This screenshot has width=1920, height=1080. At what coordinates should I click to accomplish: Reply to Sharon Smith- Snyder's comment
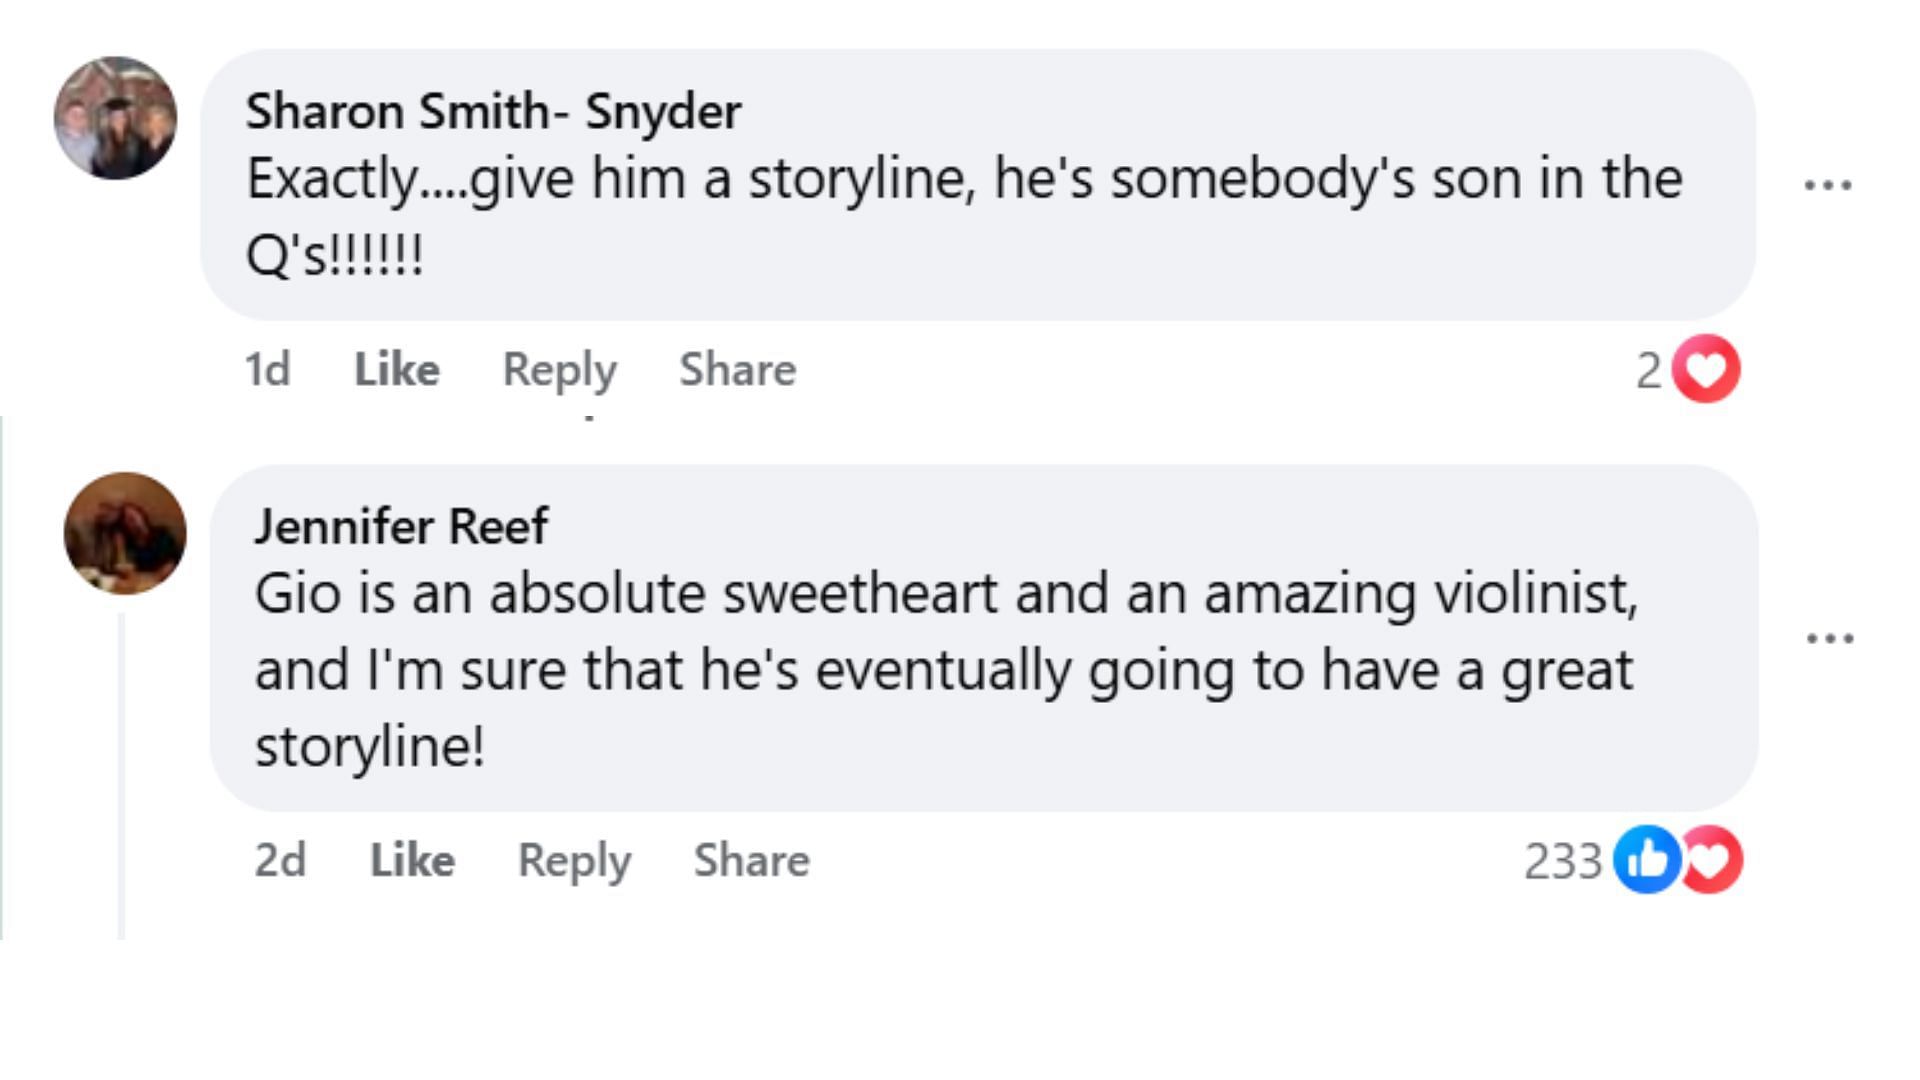[x=559, y=369]
